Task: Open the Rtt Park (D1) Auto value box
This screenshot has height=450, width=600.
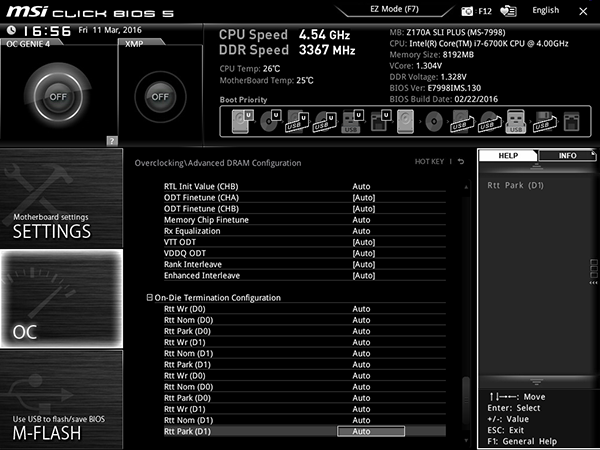Action: tap(370, 431)
